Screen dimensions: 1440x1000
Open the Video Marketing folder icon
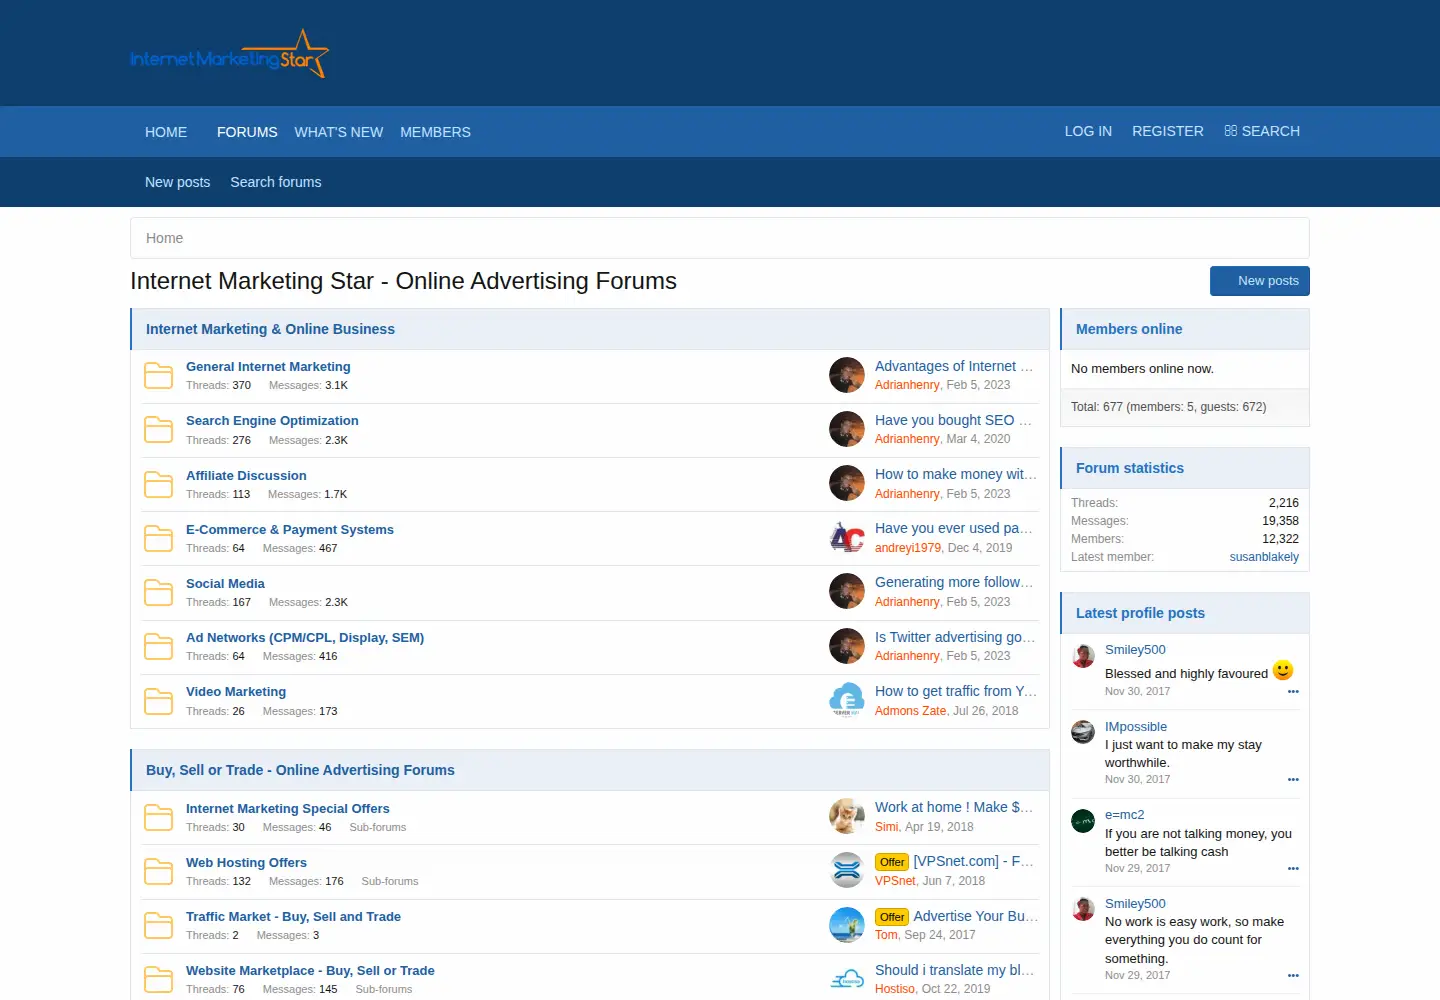(159, 701)
